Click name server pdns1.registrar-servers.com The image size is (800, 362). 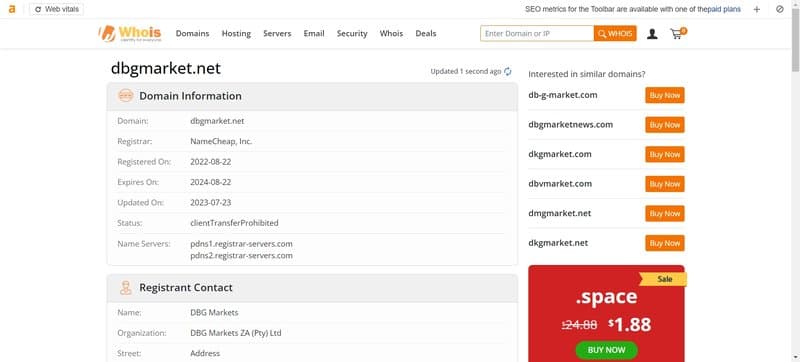tap(241, 244)
